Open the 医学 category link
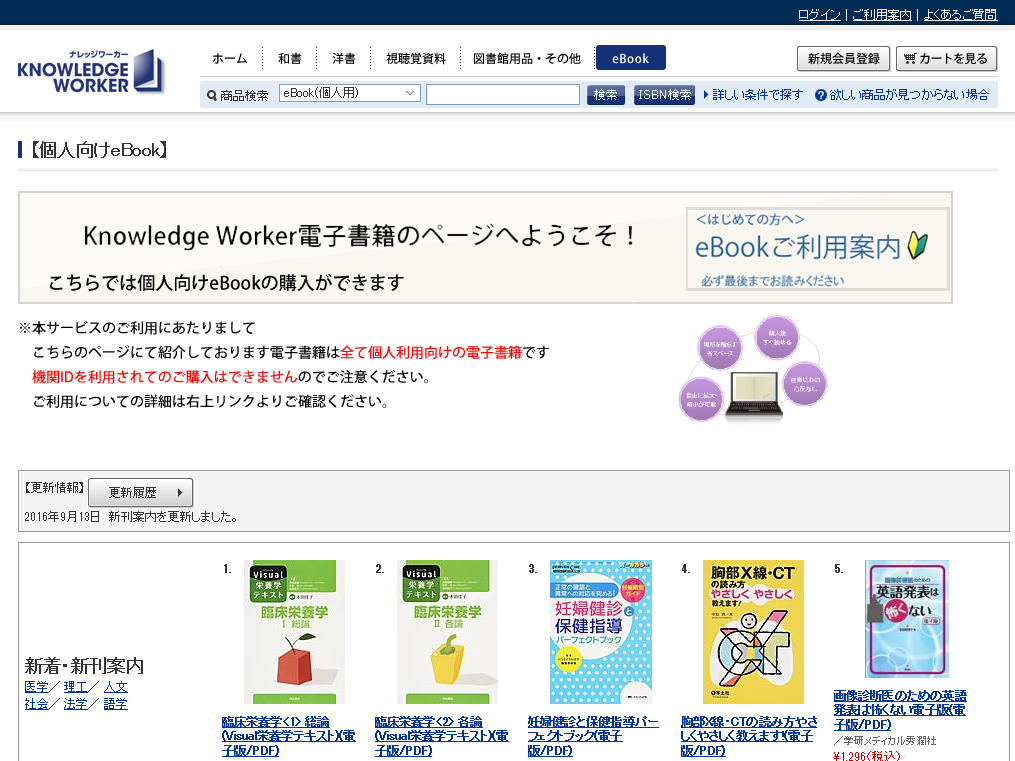 tap(36, 687)
